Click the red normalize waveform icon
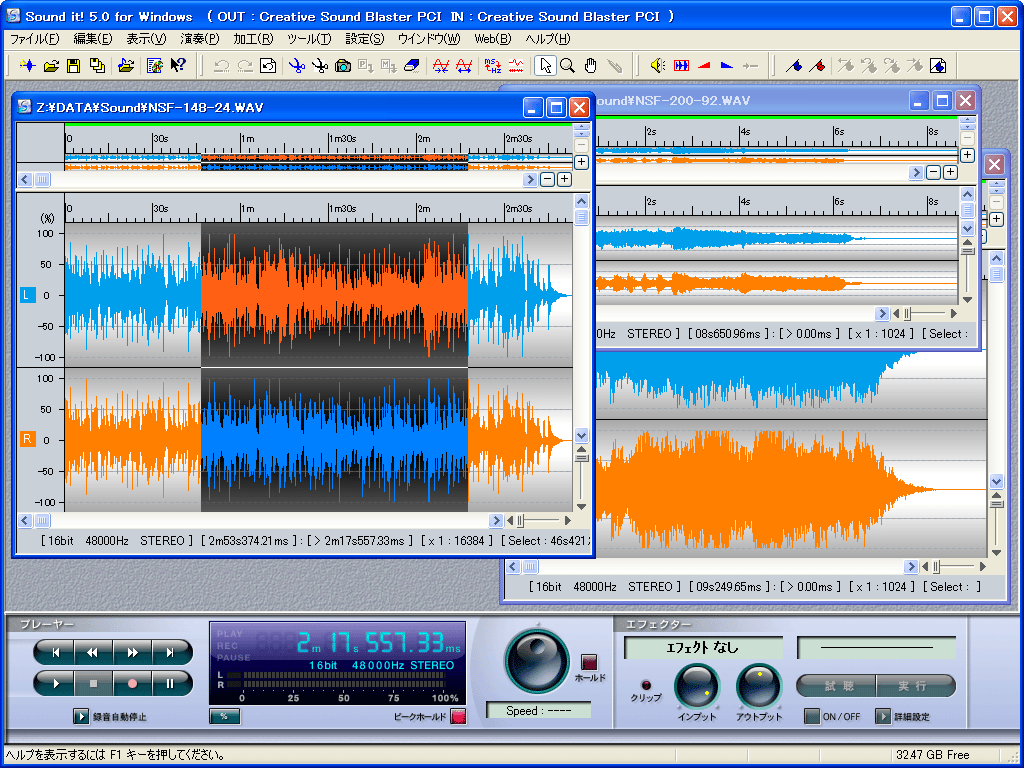 pyautogui.click(x=681, y=65)
